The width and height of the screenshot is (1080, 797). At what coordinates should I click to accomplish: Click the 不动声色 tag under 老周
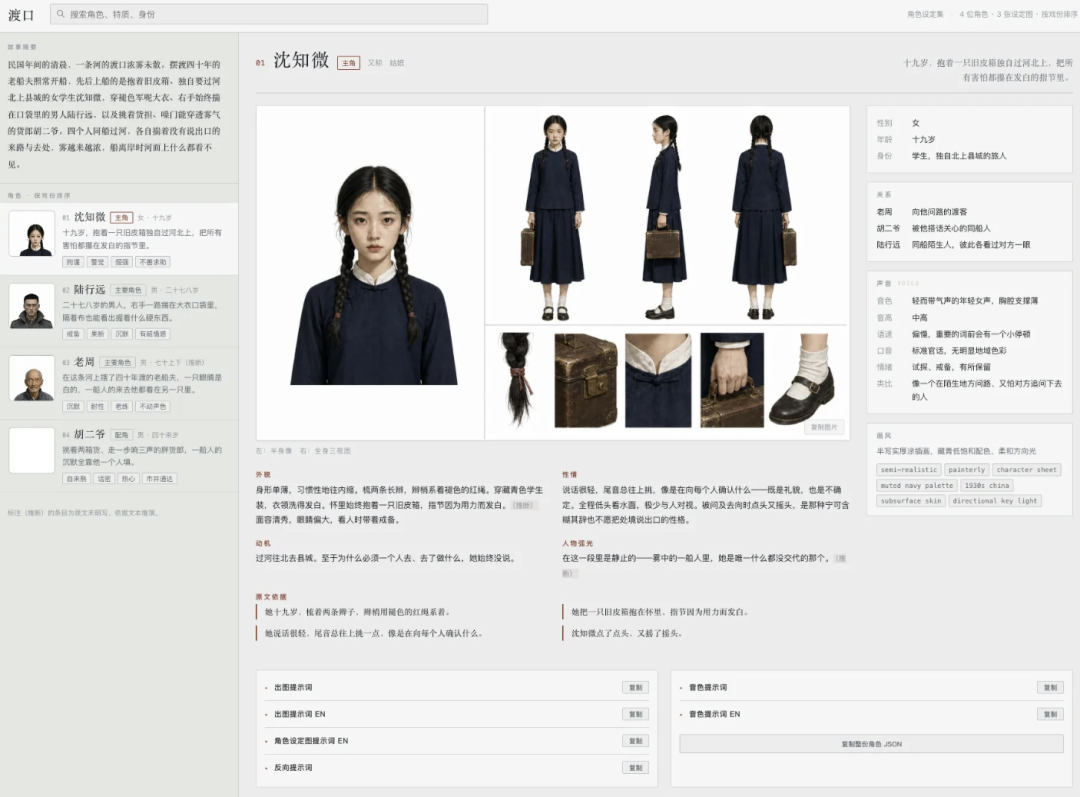coord(153,406)
